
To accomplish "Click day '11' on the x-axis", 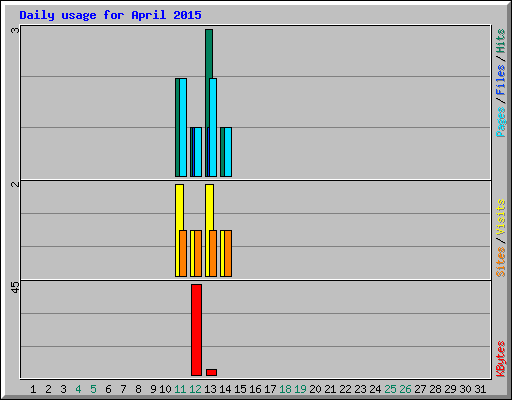I will click(x=180, y=389).
